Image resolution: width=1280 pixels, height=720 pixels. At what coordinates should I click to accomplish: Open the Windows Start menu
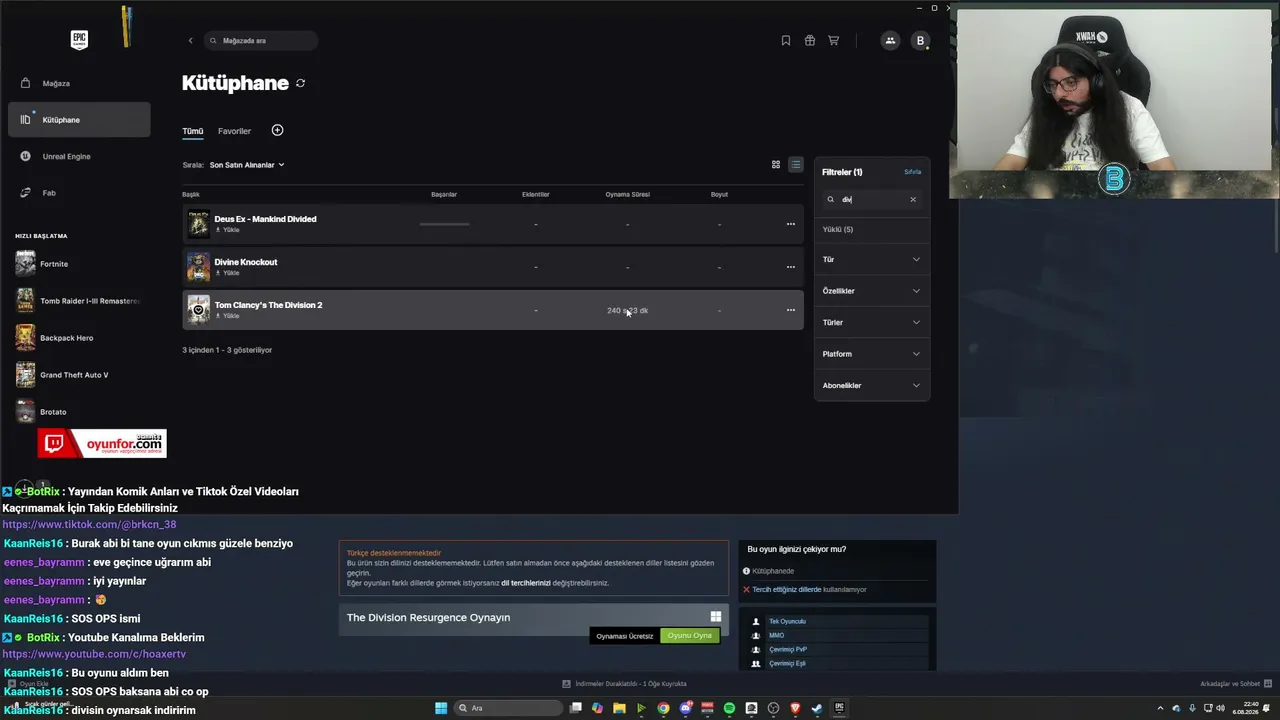(x=441, y=708)
